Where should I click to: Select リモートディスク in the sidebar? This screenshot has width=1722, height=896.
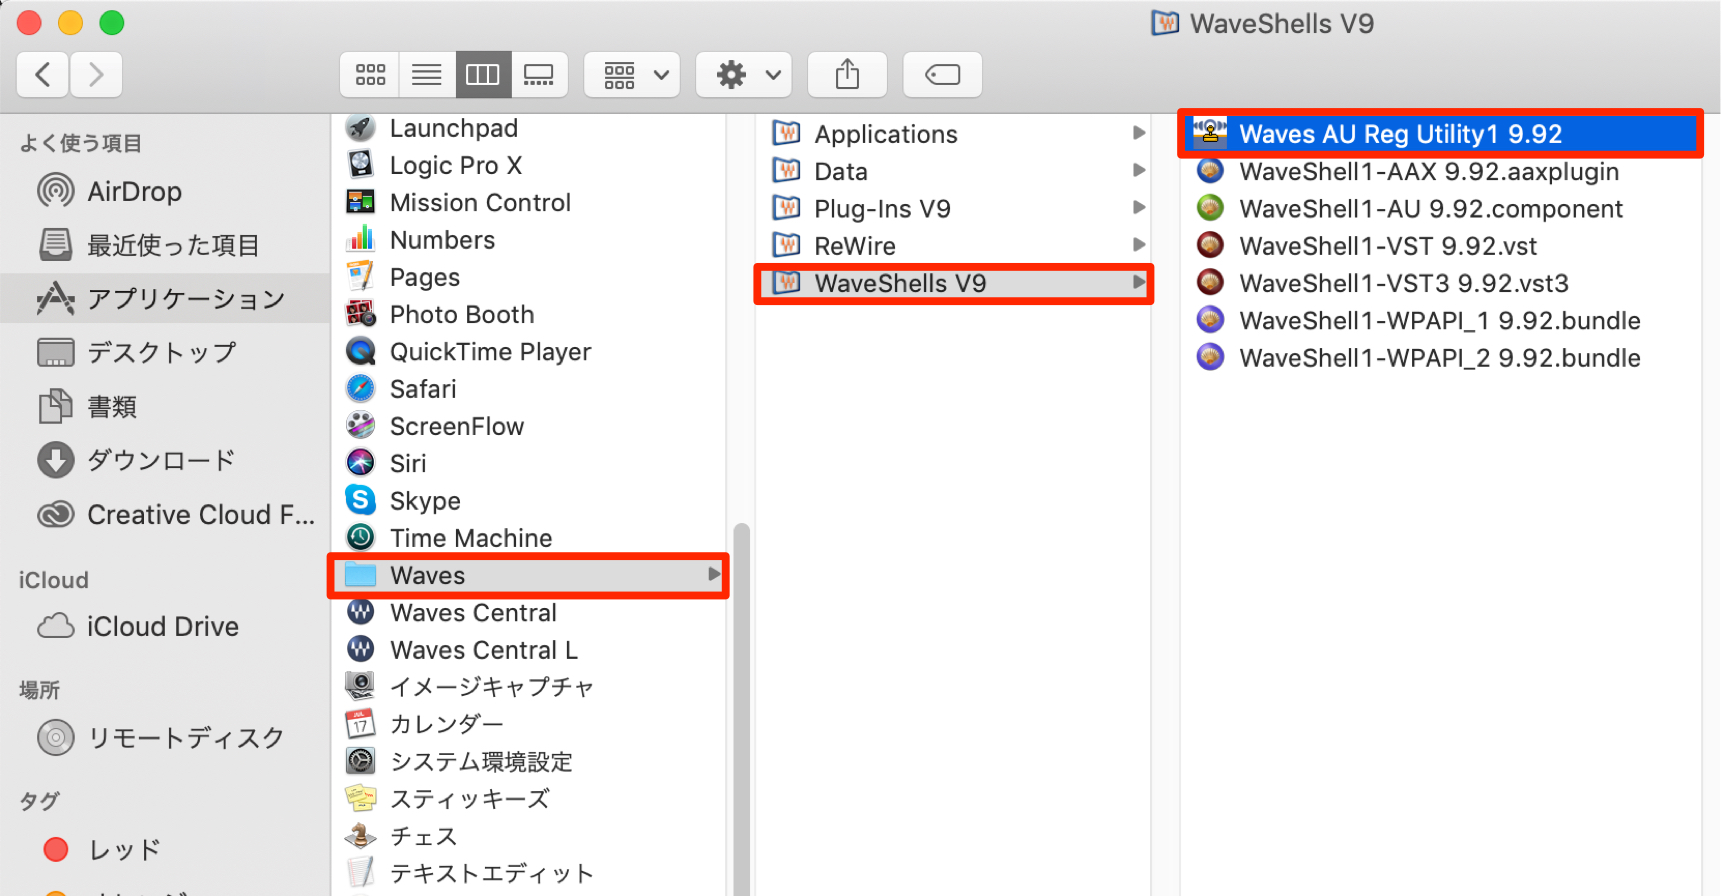(x=165, y=738)
